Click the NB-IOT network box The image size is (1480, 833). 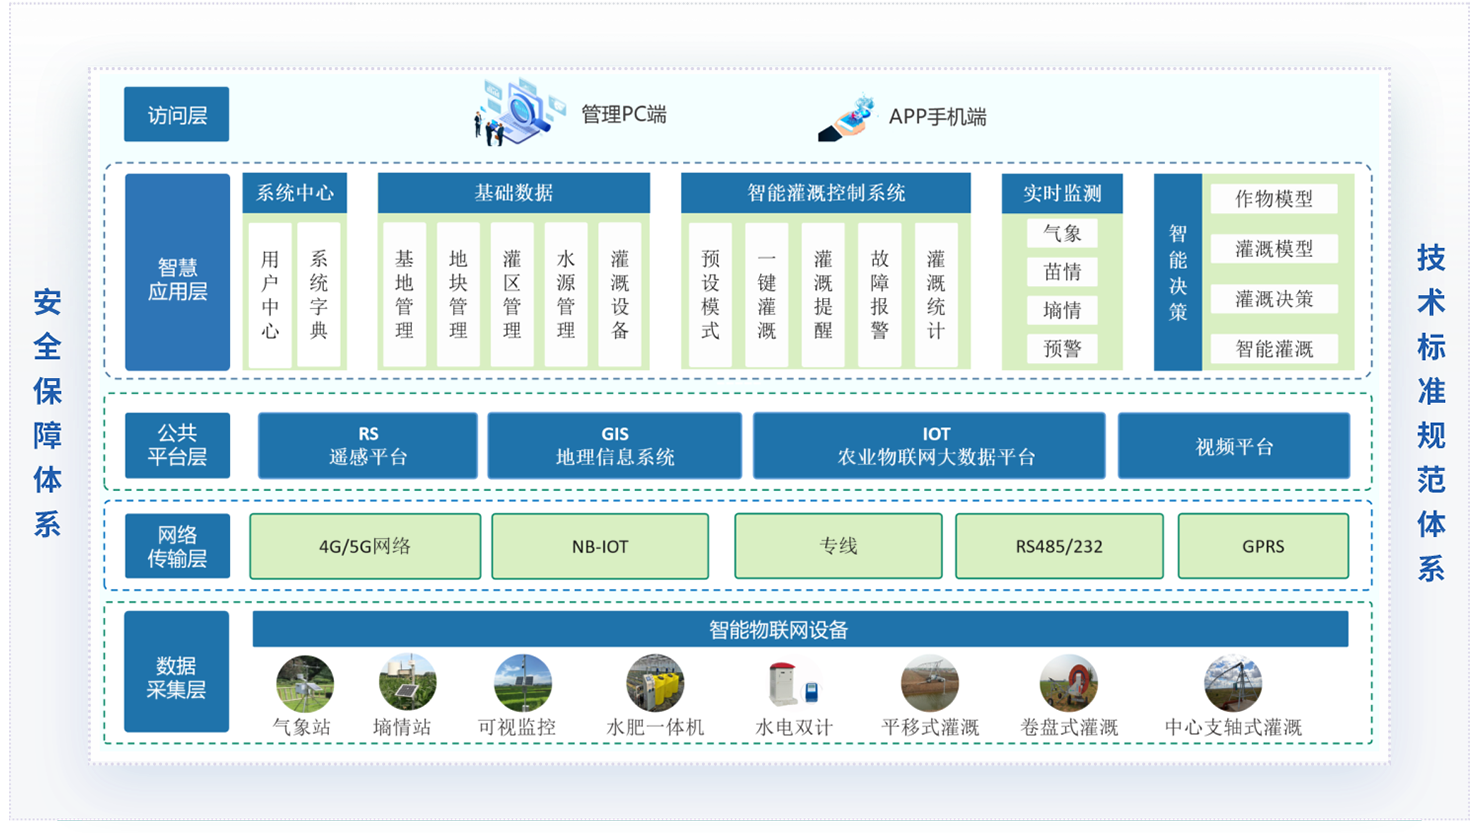(600, 546)
